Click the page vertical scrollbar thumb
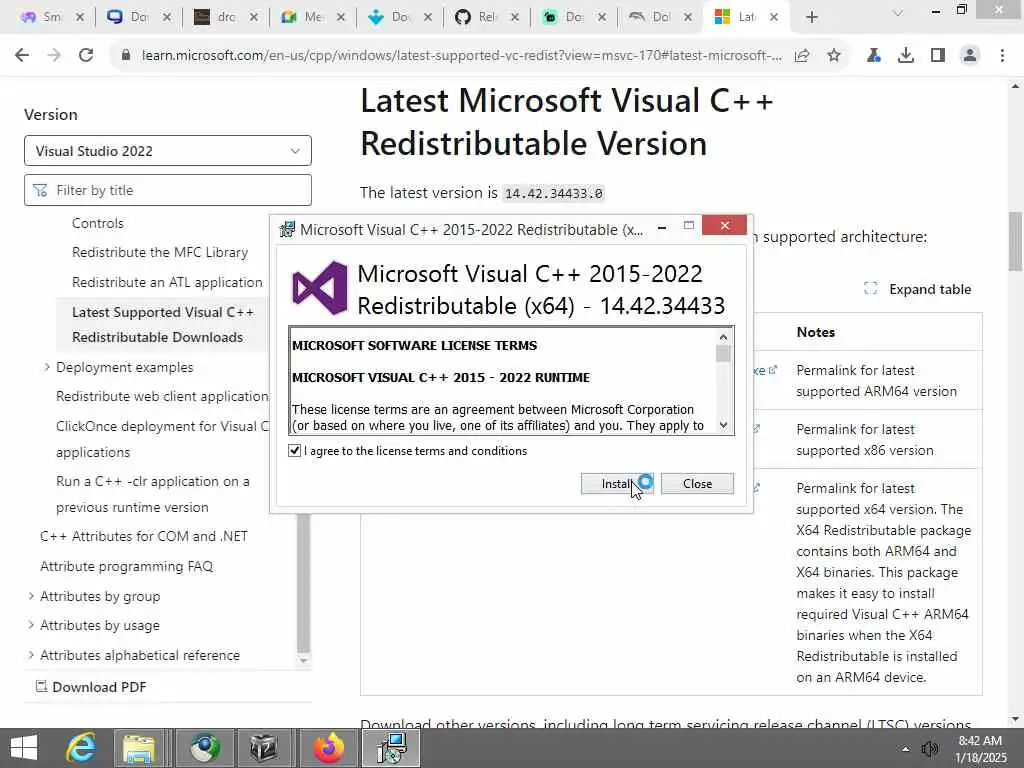 coord(1015,241)
